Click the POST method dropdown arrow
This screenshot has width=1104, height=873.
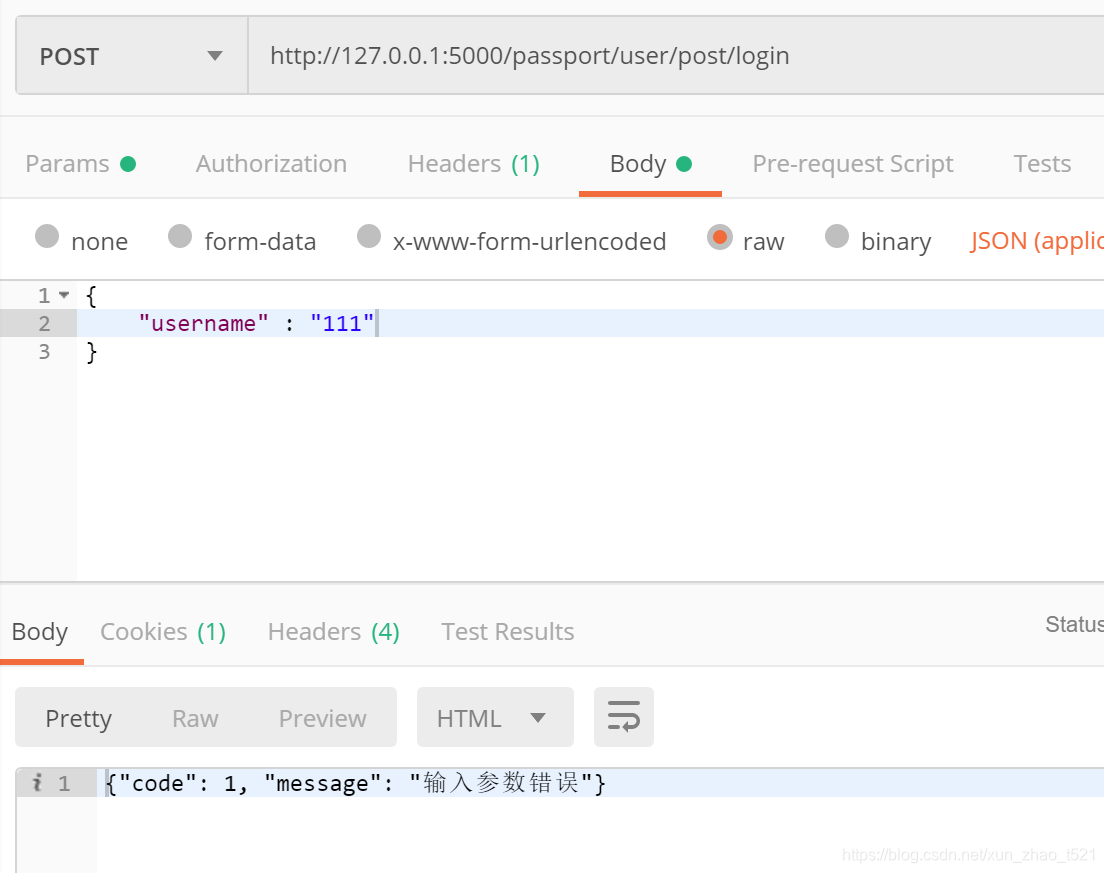[x=215, y=56]
